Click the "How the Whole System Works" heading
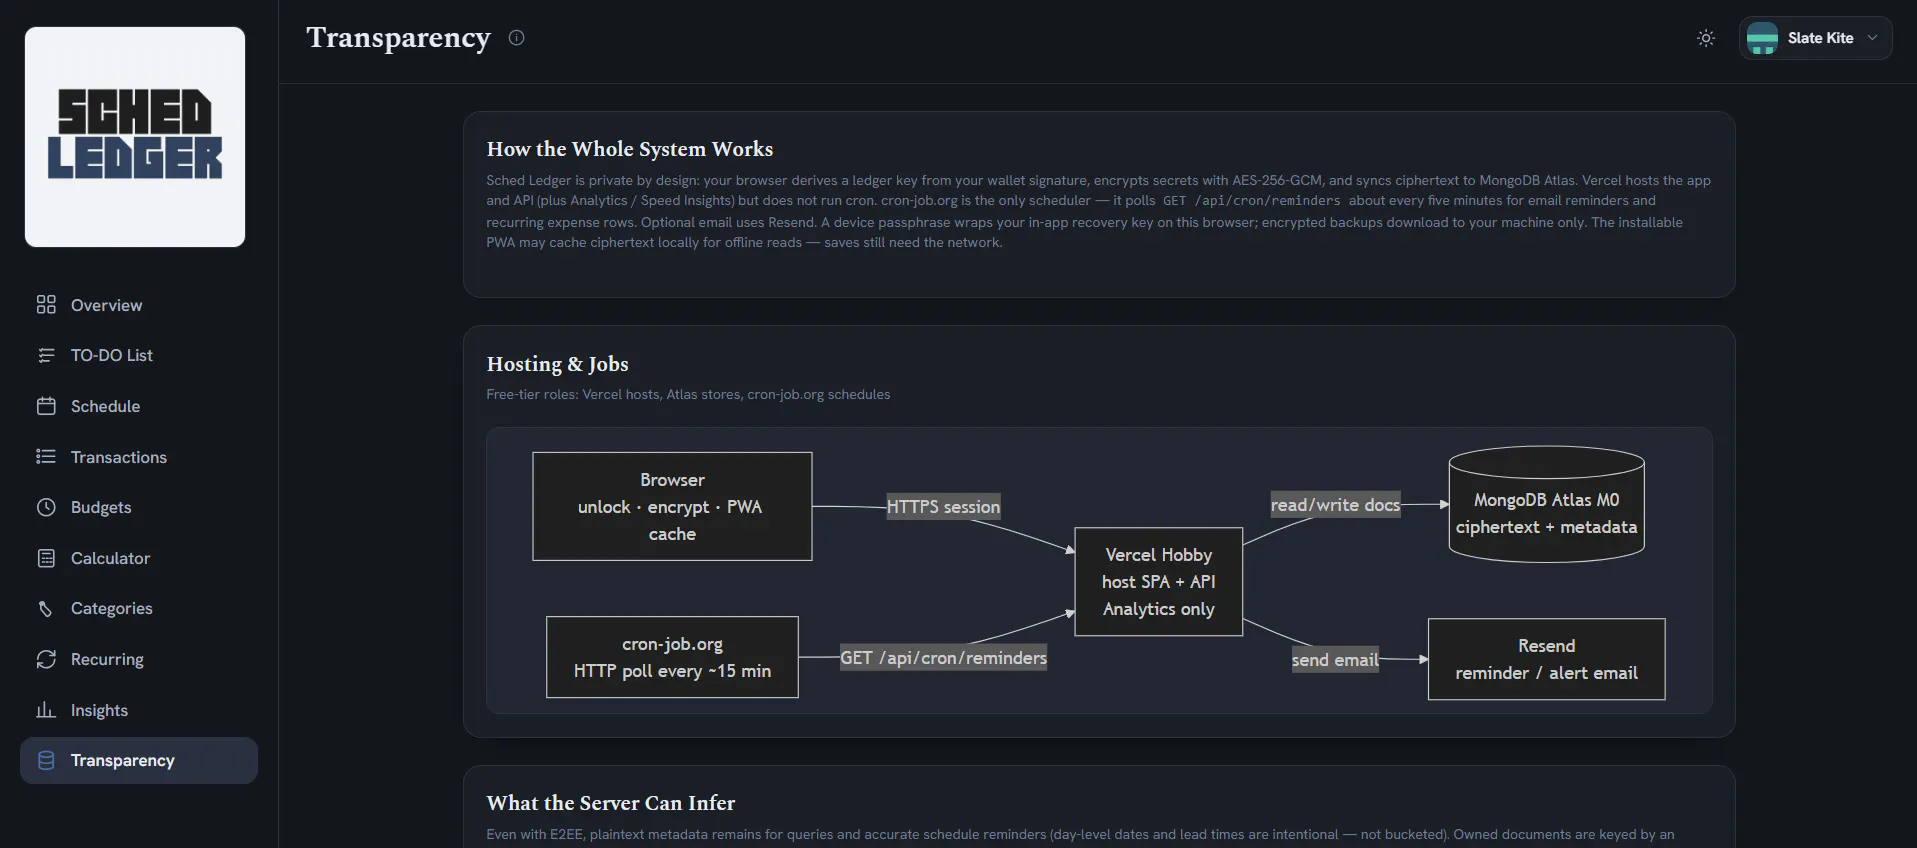This screenshot has width=1917, height=848. pyautogui.click(x=630, y=149)
